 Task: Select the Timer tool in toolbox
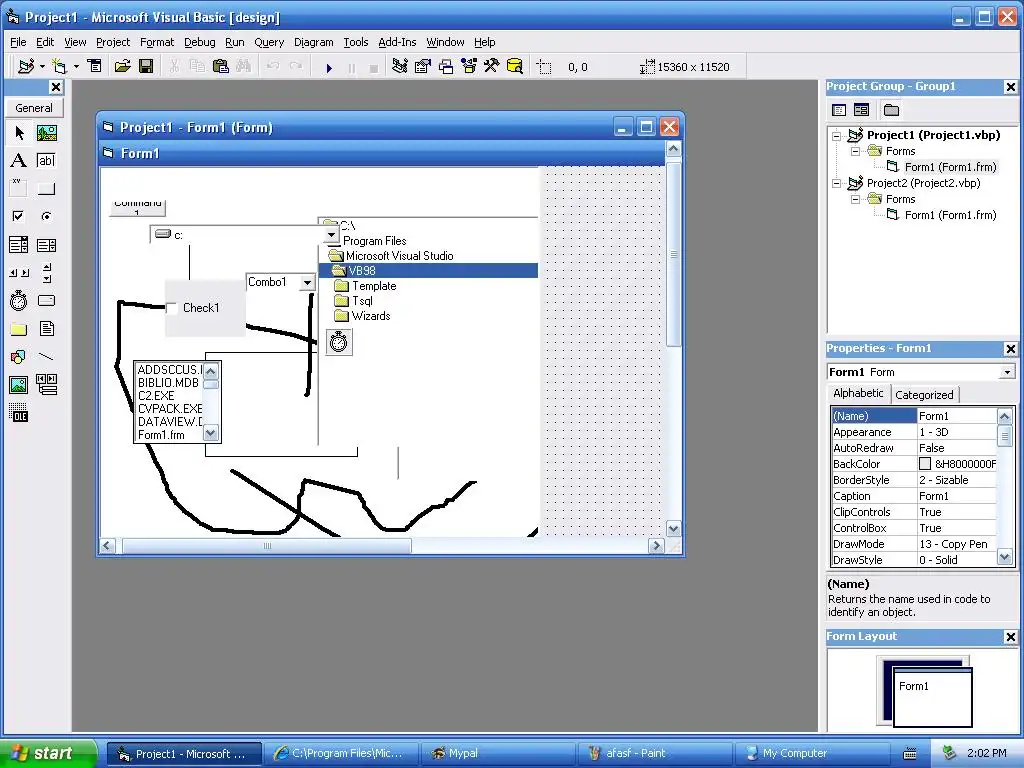click(19, 301)
